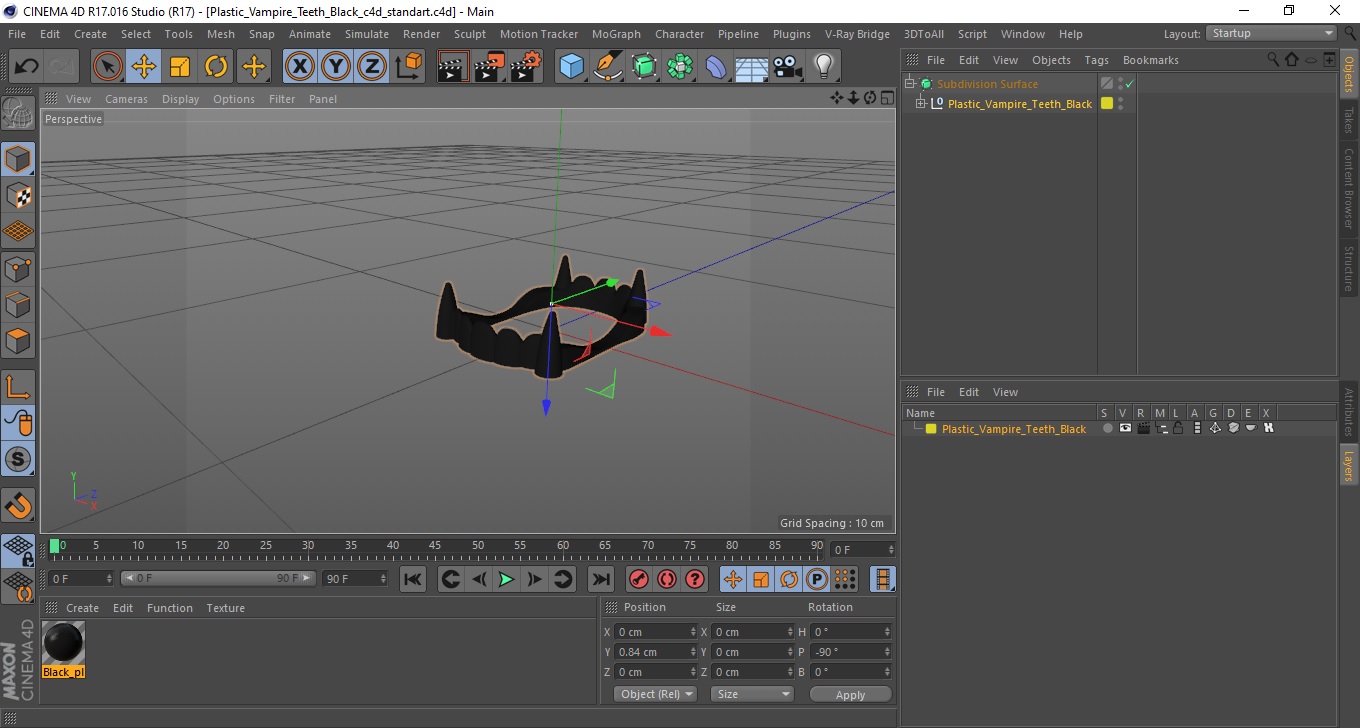
Task: Add a Camera object
Action: pyautogui.click(x=787, y=67)
